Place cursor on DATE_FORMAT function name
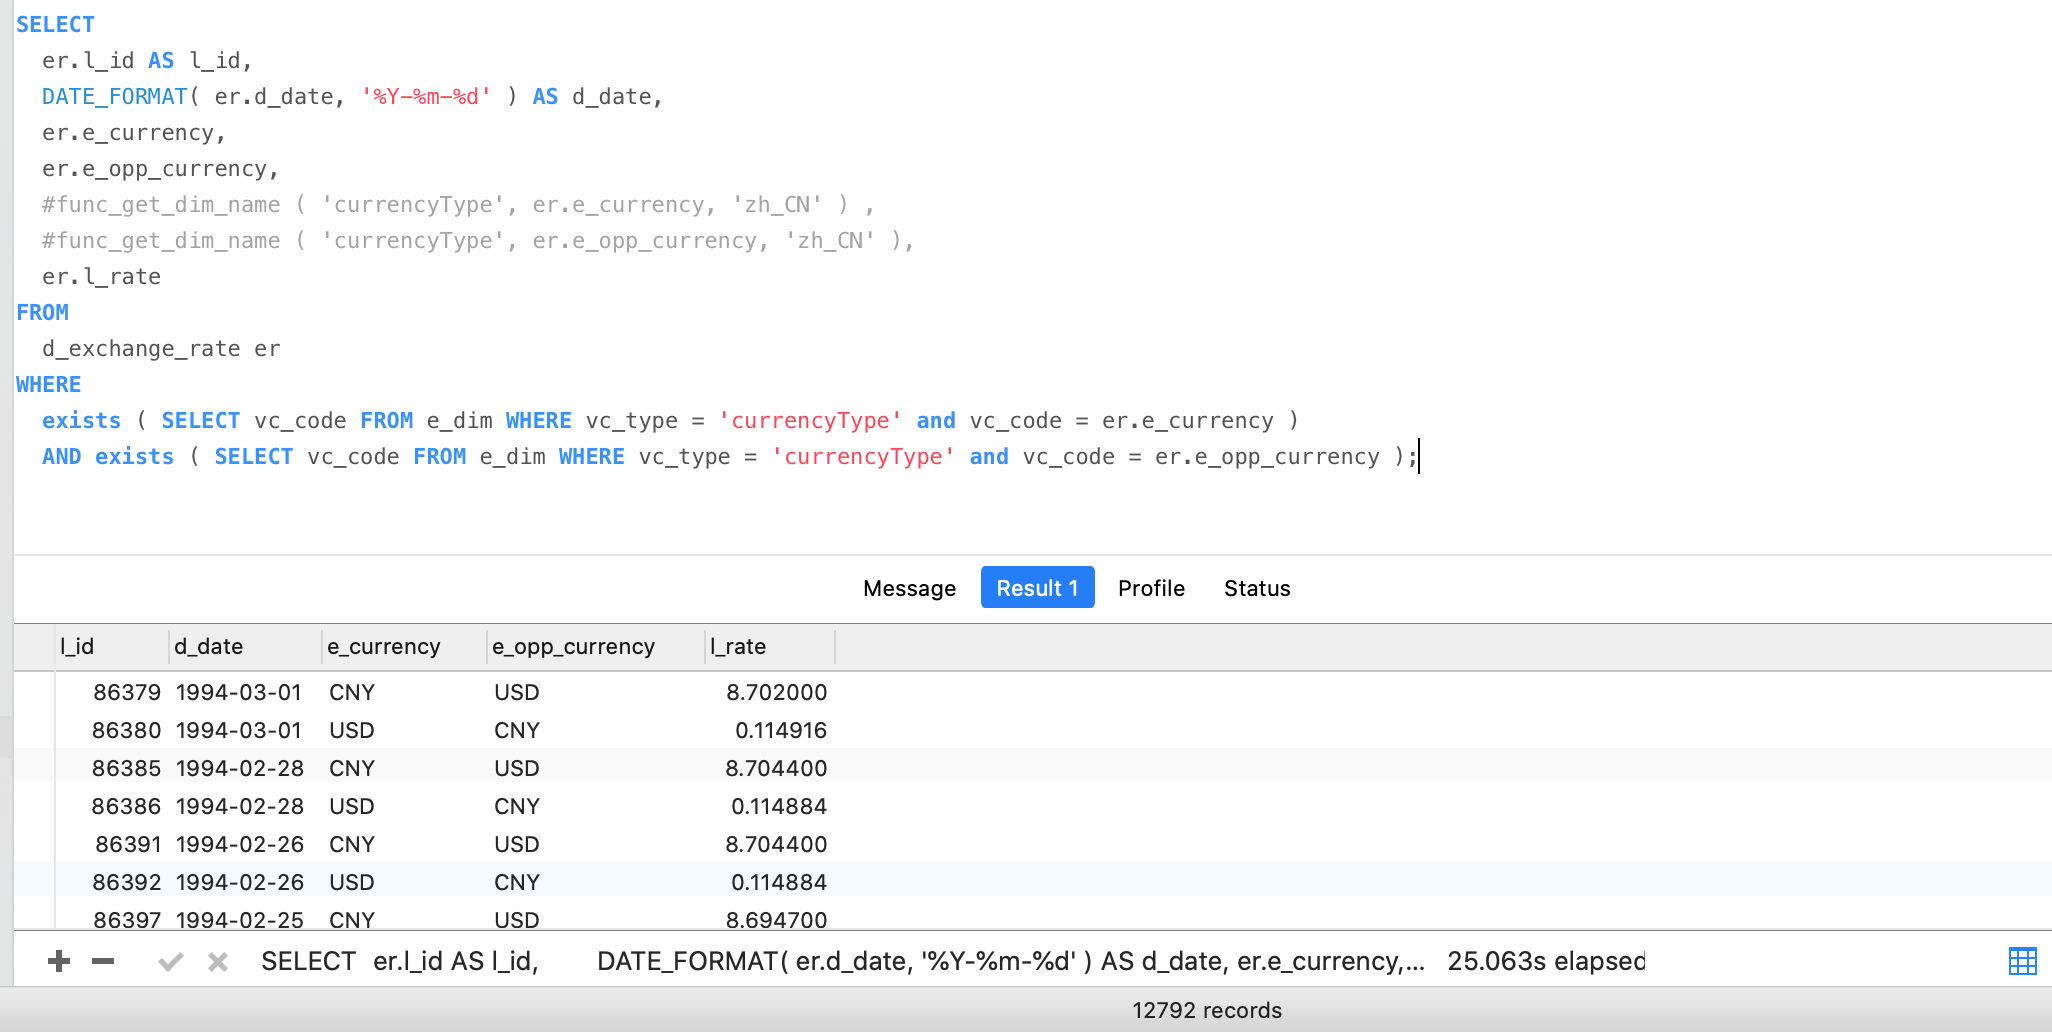 (115, 96)
